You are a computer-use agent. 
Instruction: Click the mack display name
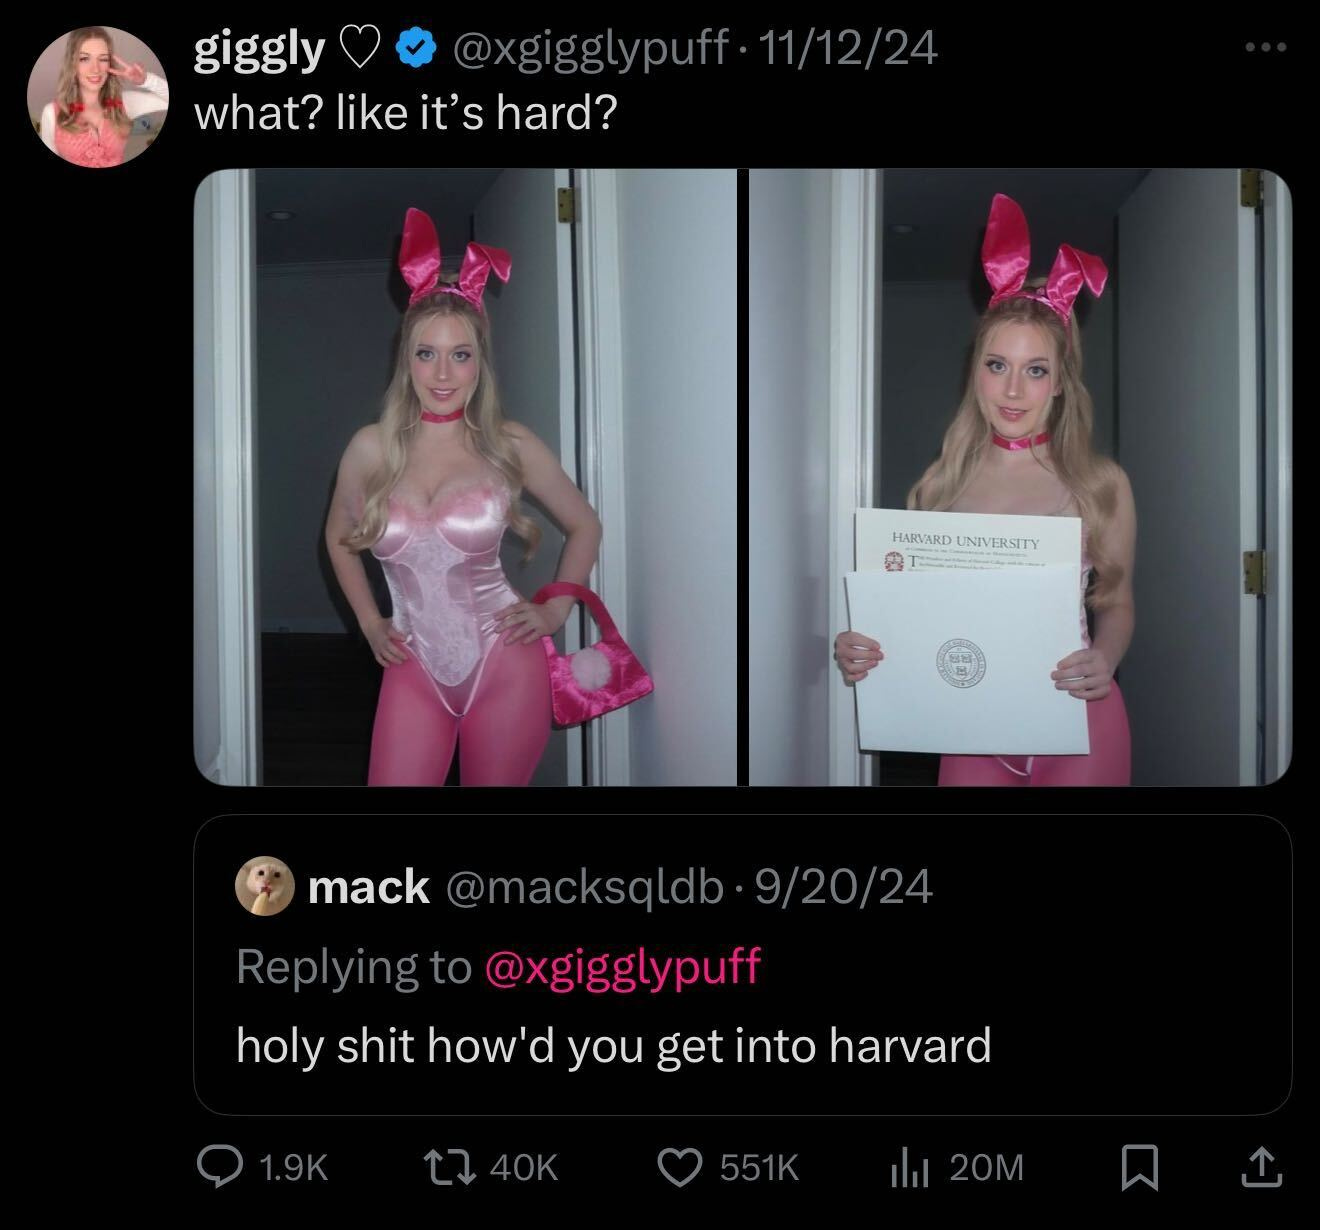point(368,885)
